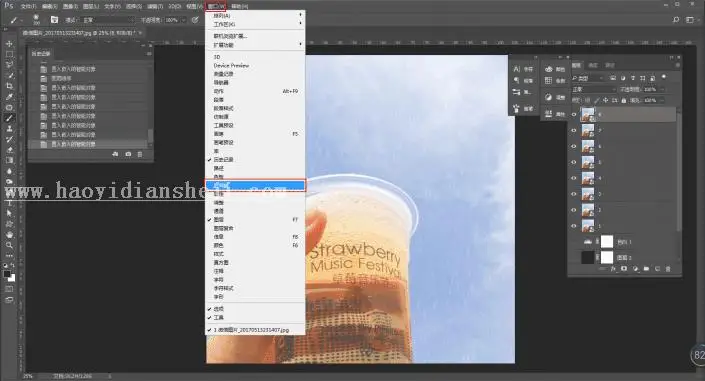Hide layer 8 using its eye icon
This screenshot has height=381, width=705.
pyautogui.click(x=574, y=115)
